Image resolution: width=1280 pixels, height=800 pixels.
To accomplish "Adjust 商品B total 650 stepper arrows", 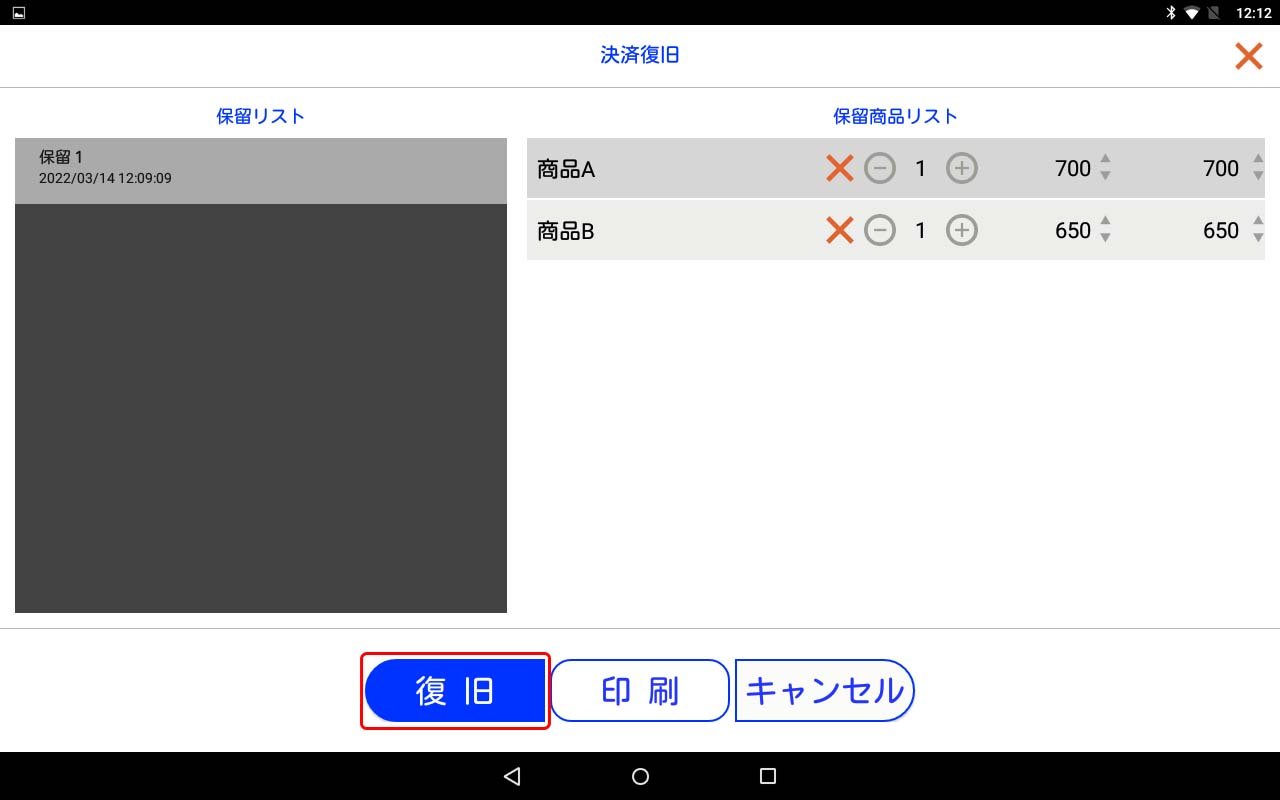I will (x=1258, y=230).
